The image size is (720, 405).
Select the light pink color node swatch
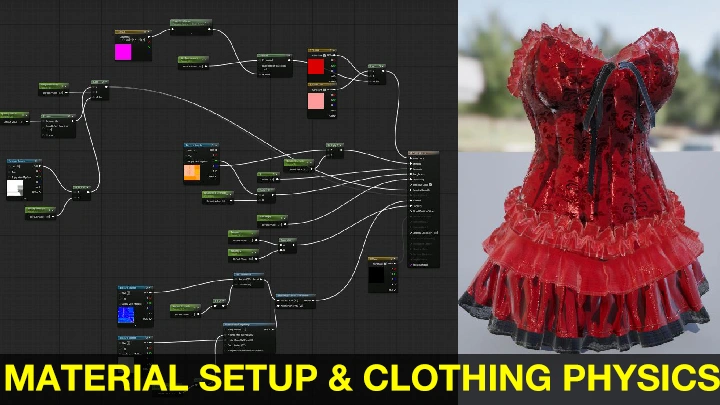pos(316,101)
